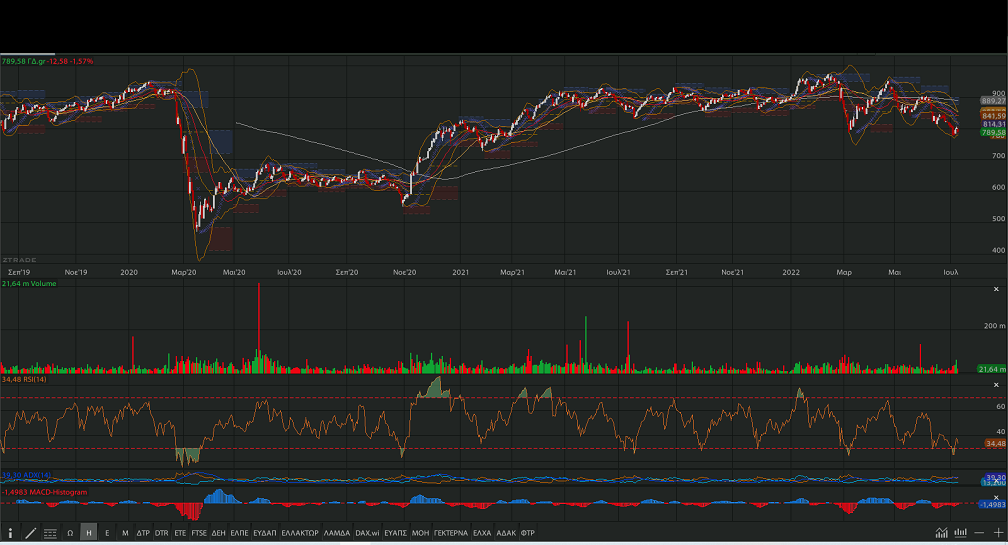
Task: Select the Μ monthly timeframe
Action: 125,533
